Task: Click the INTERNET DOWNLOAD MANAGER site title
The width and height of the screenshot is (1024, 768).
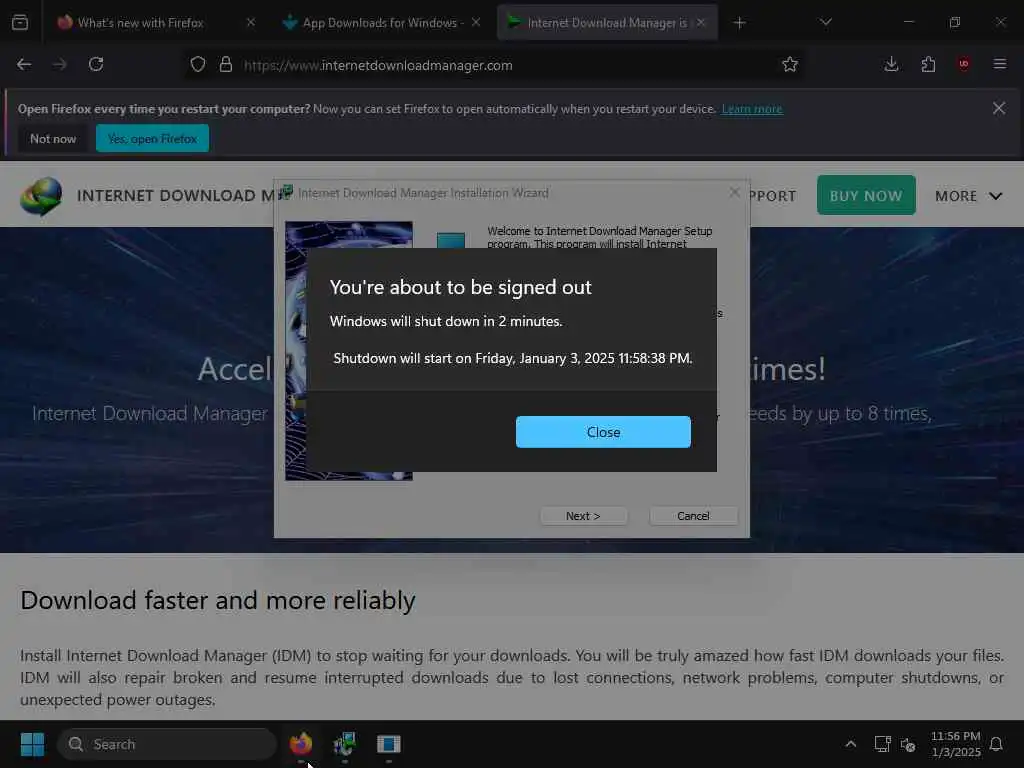Action: coord(175,195)
